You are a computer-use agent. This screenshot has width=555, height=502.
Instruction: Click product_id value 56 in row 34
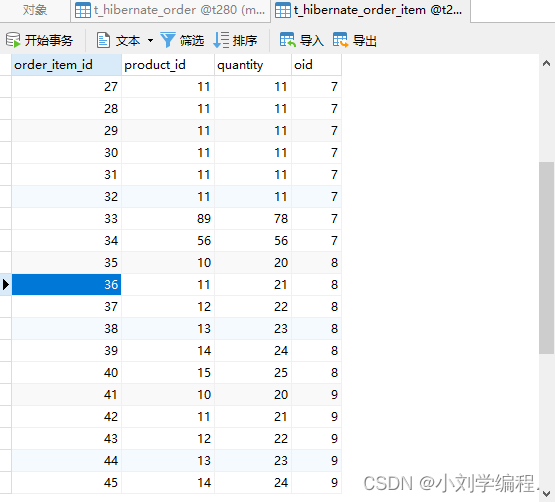click(x=204, y=241)
